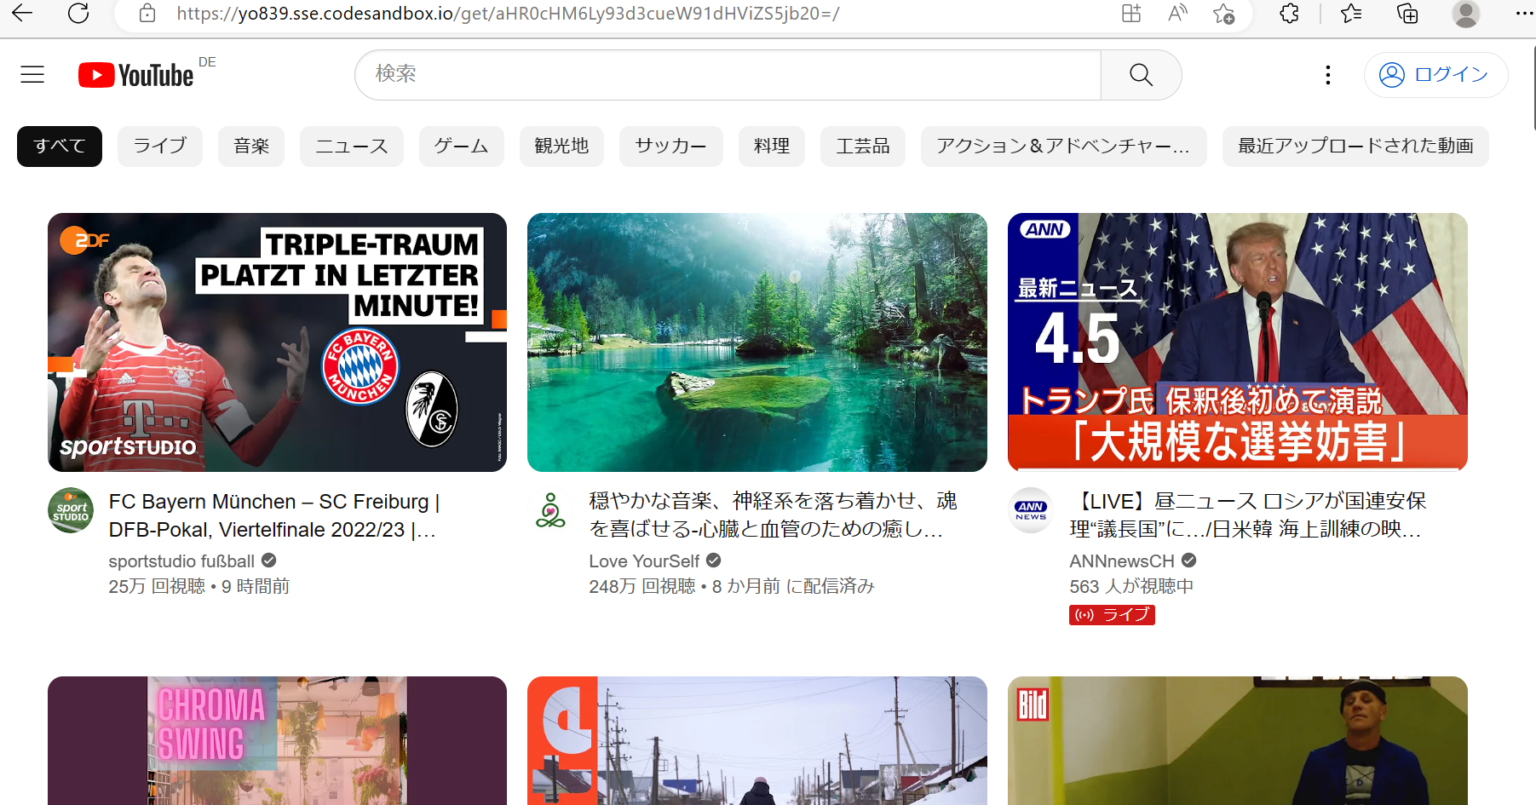Click the Love YourSelf channel avatar
Screen dimensions: 1536x805
click(550, 511)
